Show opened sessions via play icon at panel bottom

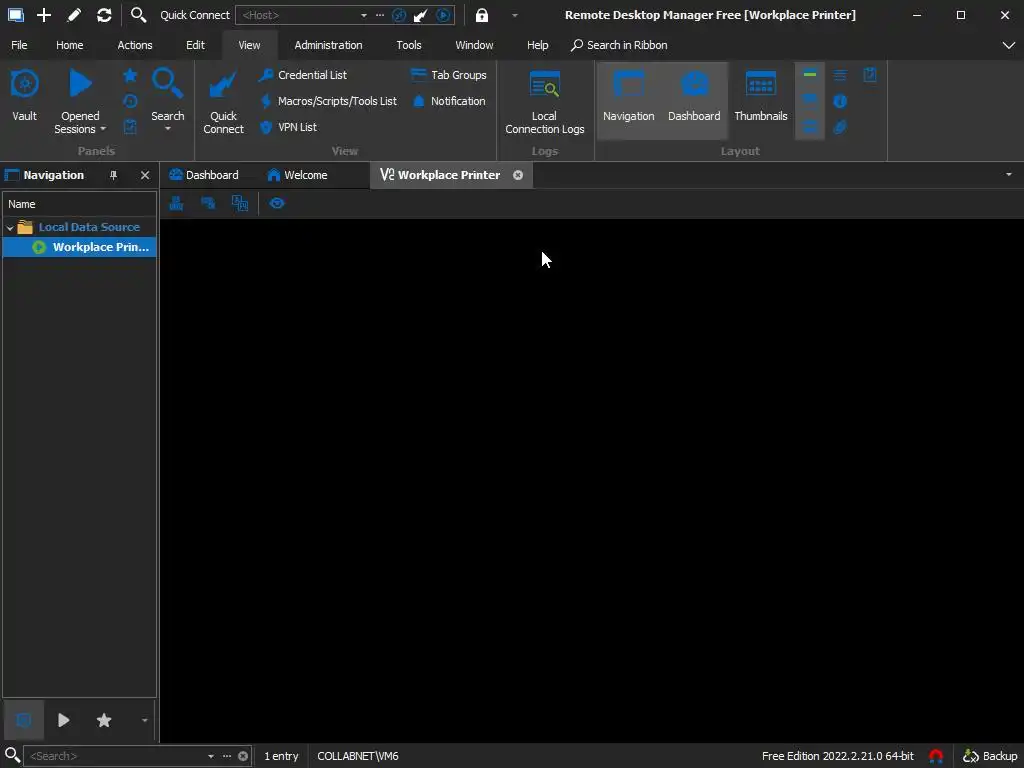pos(63,720)
